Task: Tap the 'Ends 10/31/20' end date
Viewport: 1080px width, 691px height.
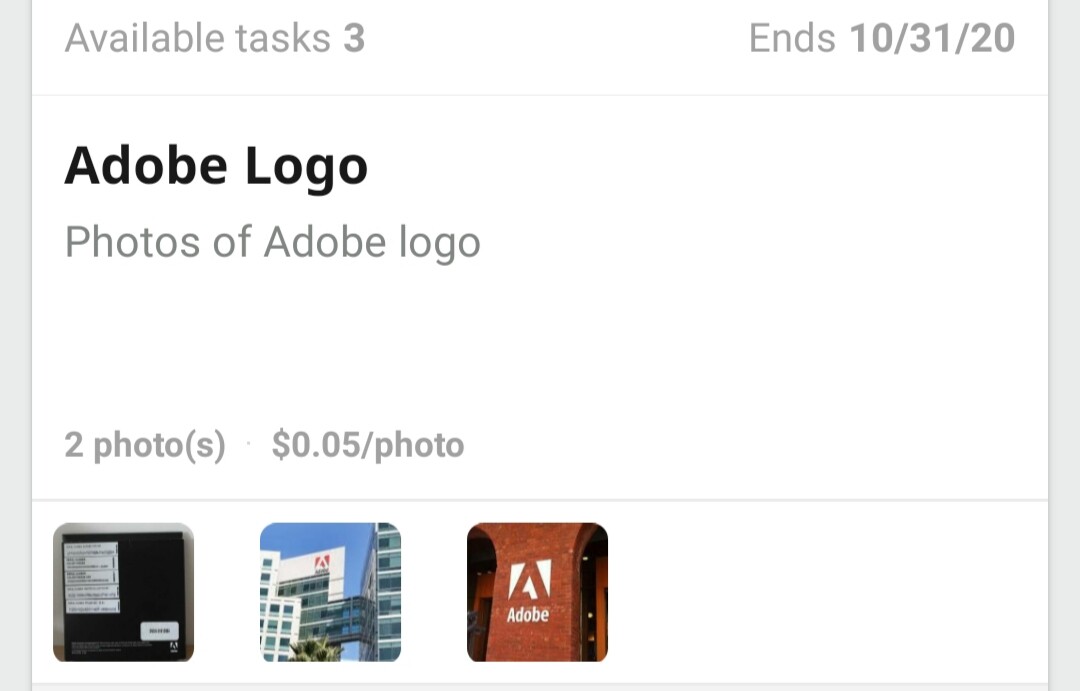Action: click(x=882, y=38)
